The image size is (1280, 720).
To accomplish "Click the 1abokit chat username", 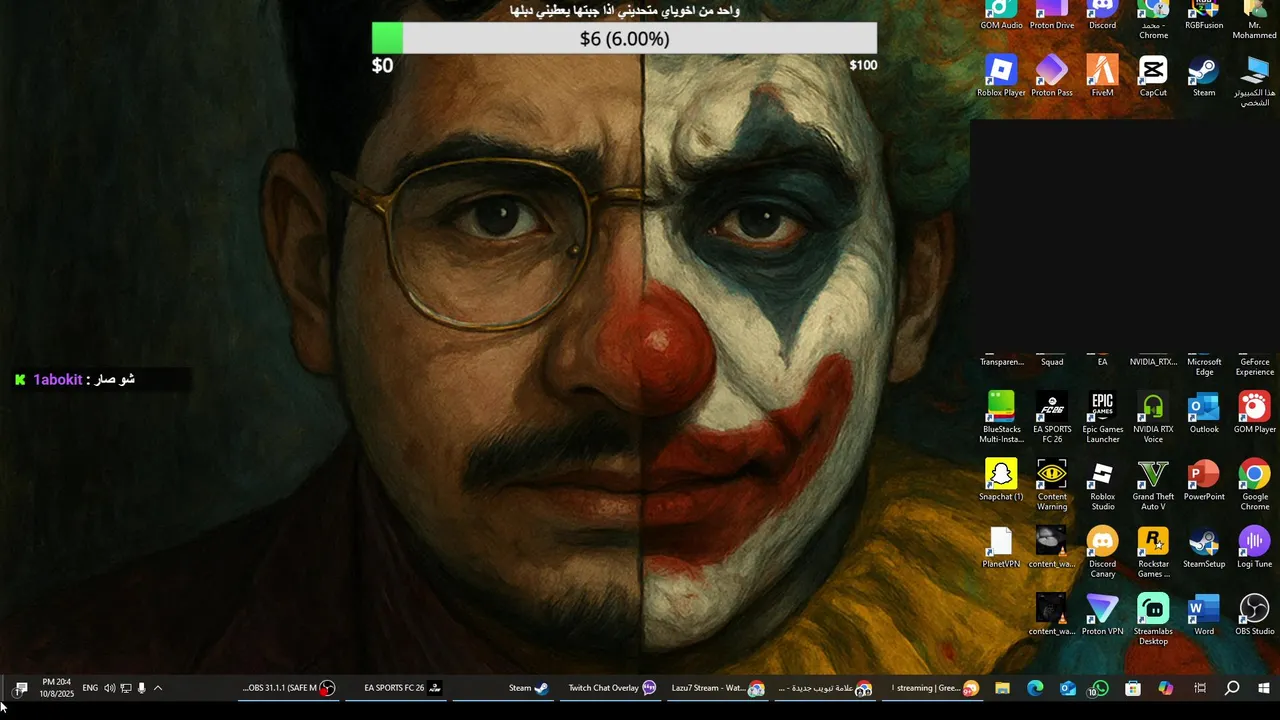I will tap(58, 379).
